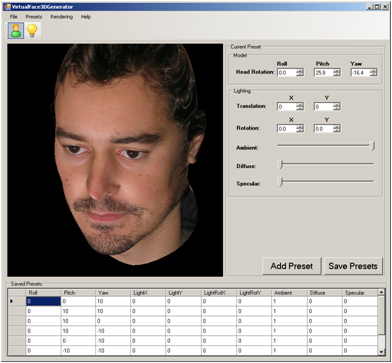Select the first row's highlighted Roll cell

coord(43,301)
